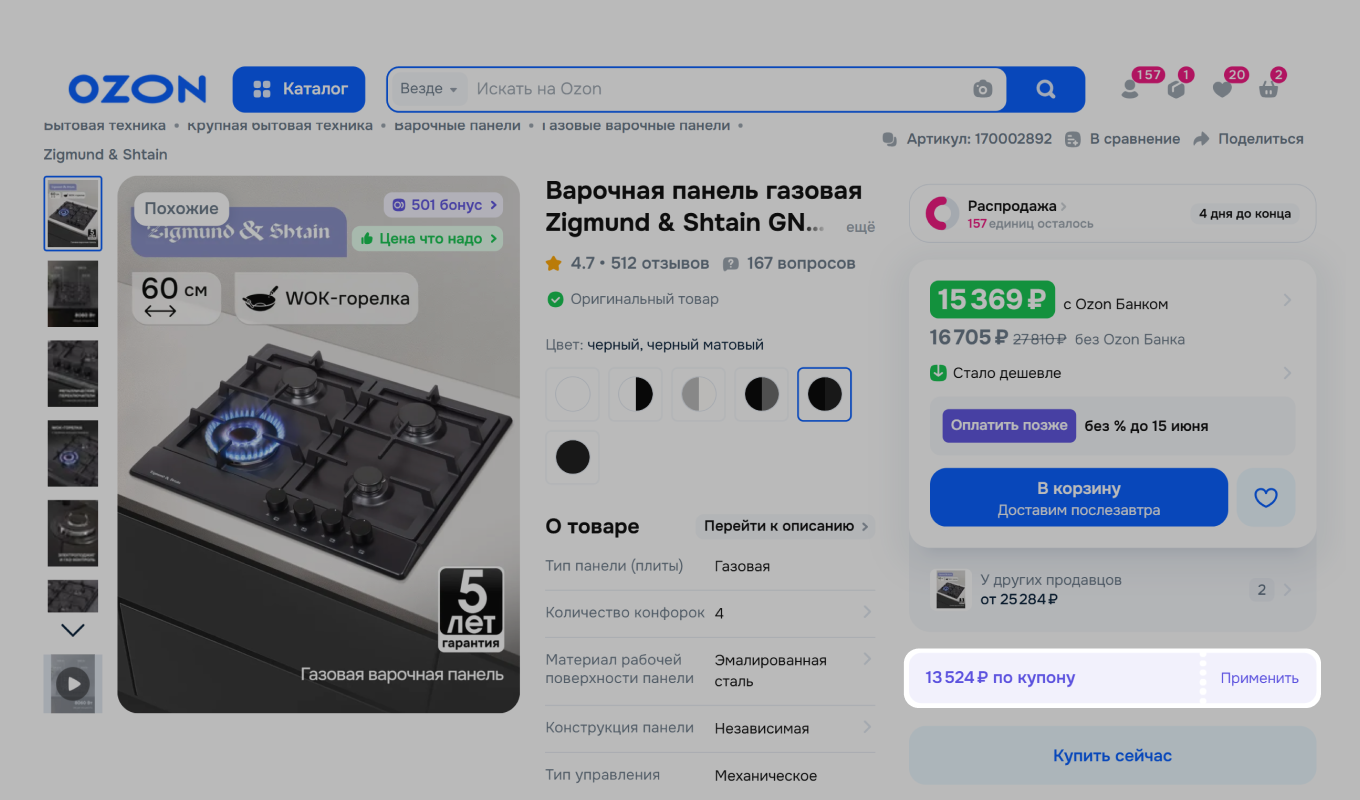Open the Везде search scope dropdown

(x=427, y=88)
